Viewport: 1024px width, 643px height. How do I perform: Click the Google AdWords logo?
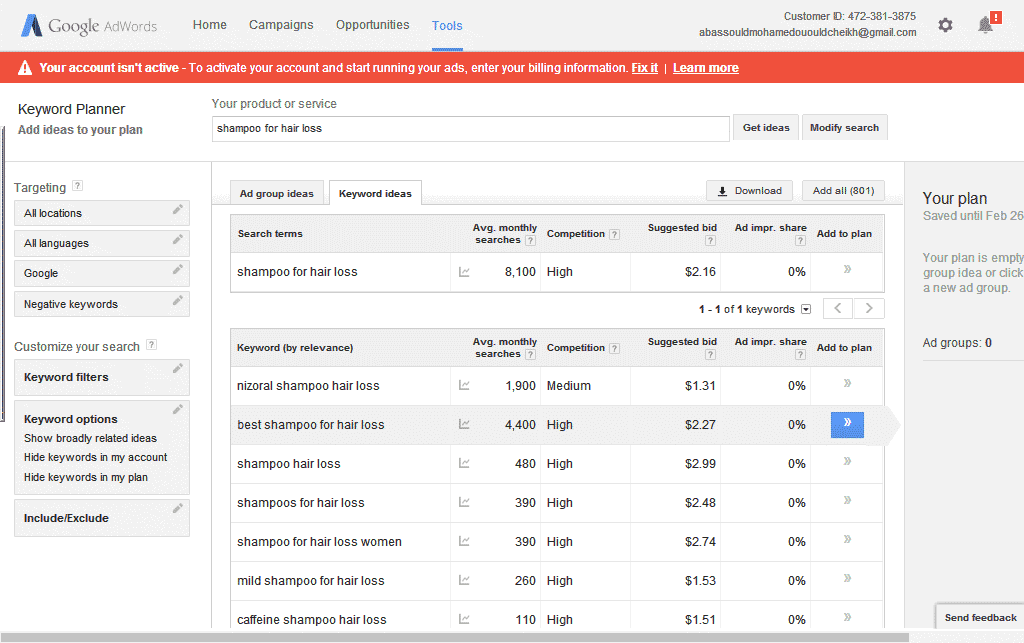(89, 25)
